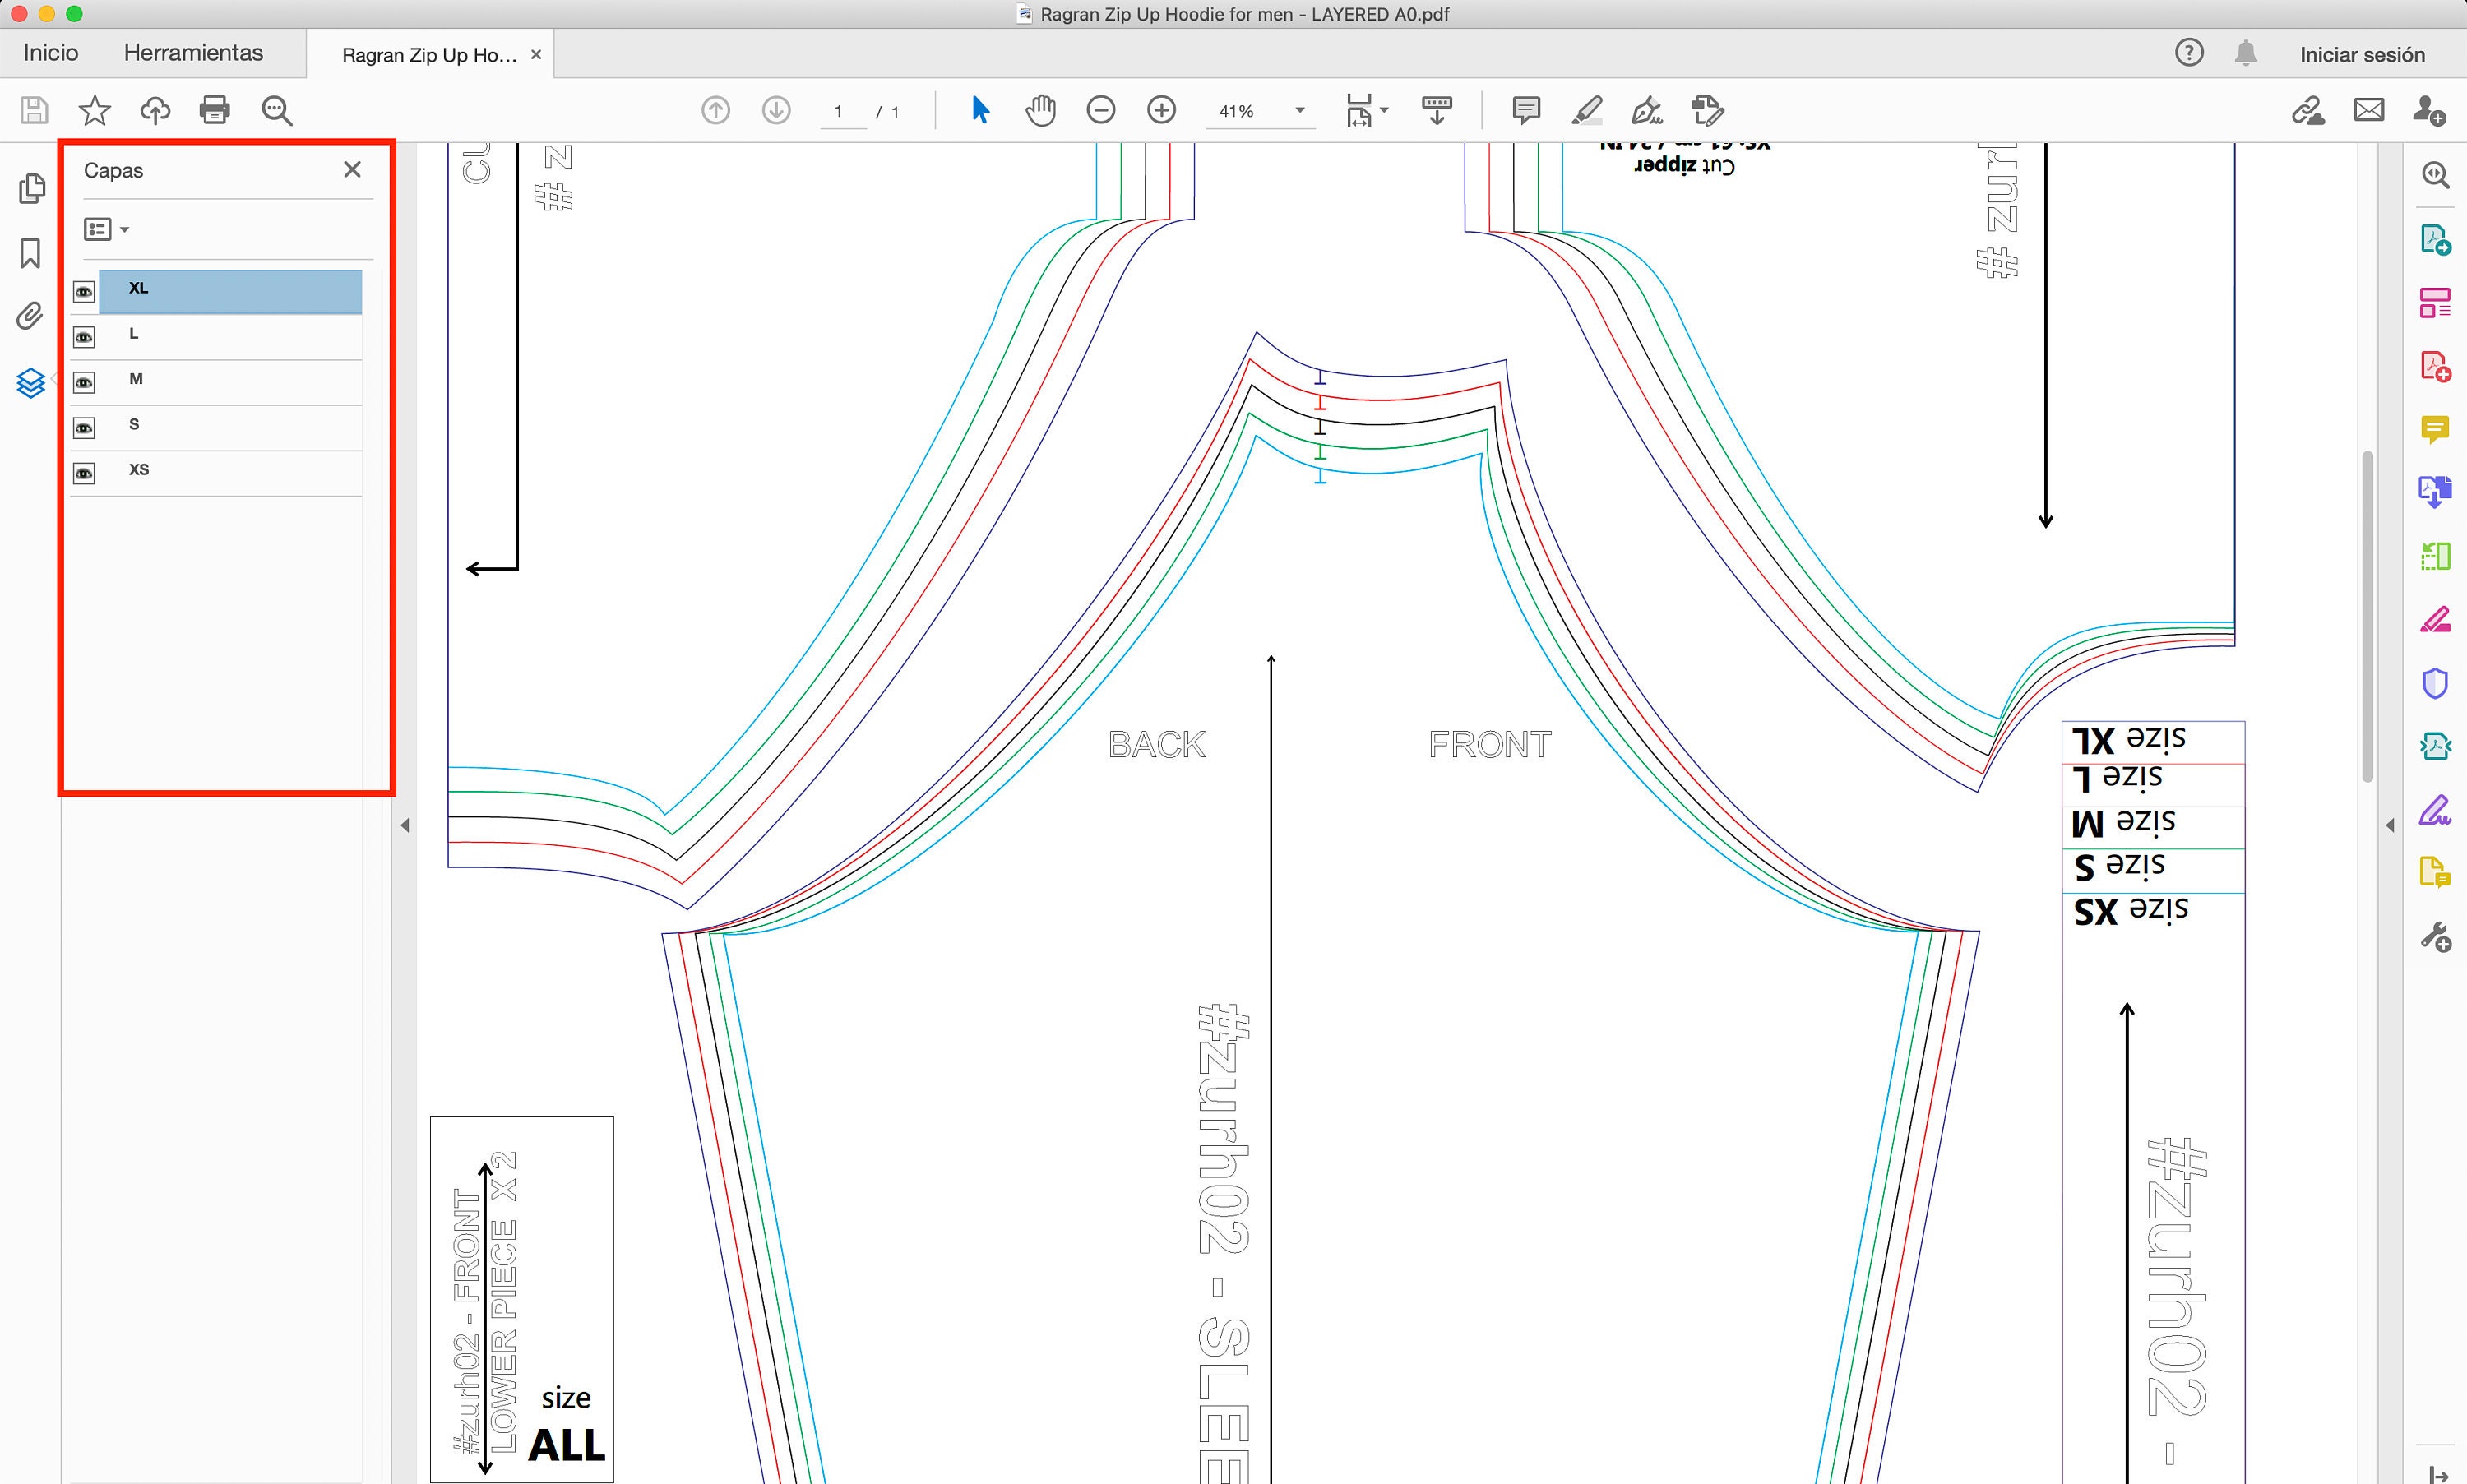Click Iniciar sesión to sign in
2467x1484 pixels.
[x=2362, y=55]
